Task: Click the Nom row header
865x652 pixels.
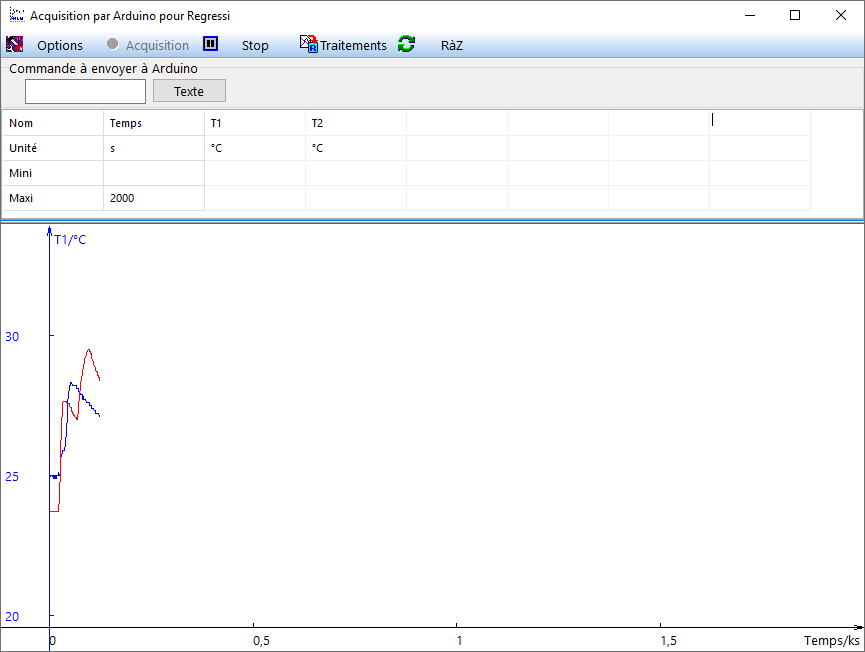Action: click(x=53, y=123)
